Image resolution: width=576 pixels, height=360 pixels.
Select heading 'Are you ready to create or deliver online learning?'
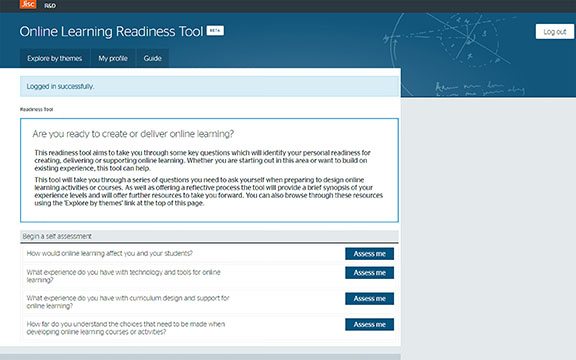click(133, 134)
